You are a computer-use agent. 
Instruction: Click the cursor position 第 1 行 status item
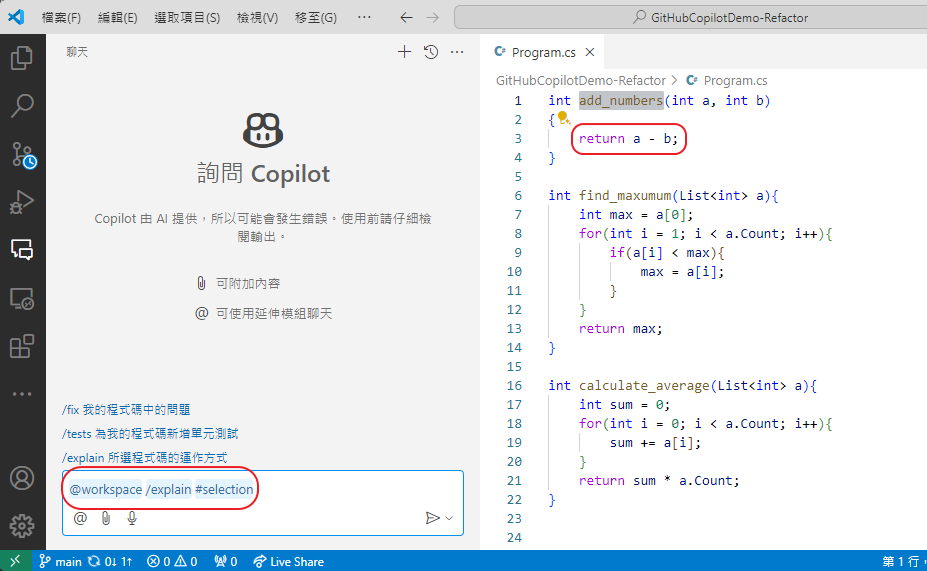click(903, 562)
